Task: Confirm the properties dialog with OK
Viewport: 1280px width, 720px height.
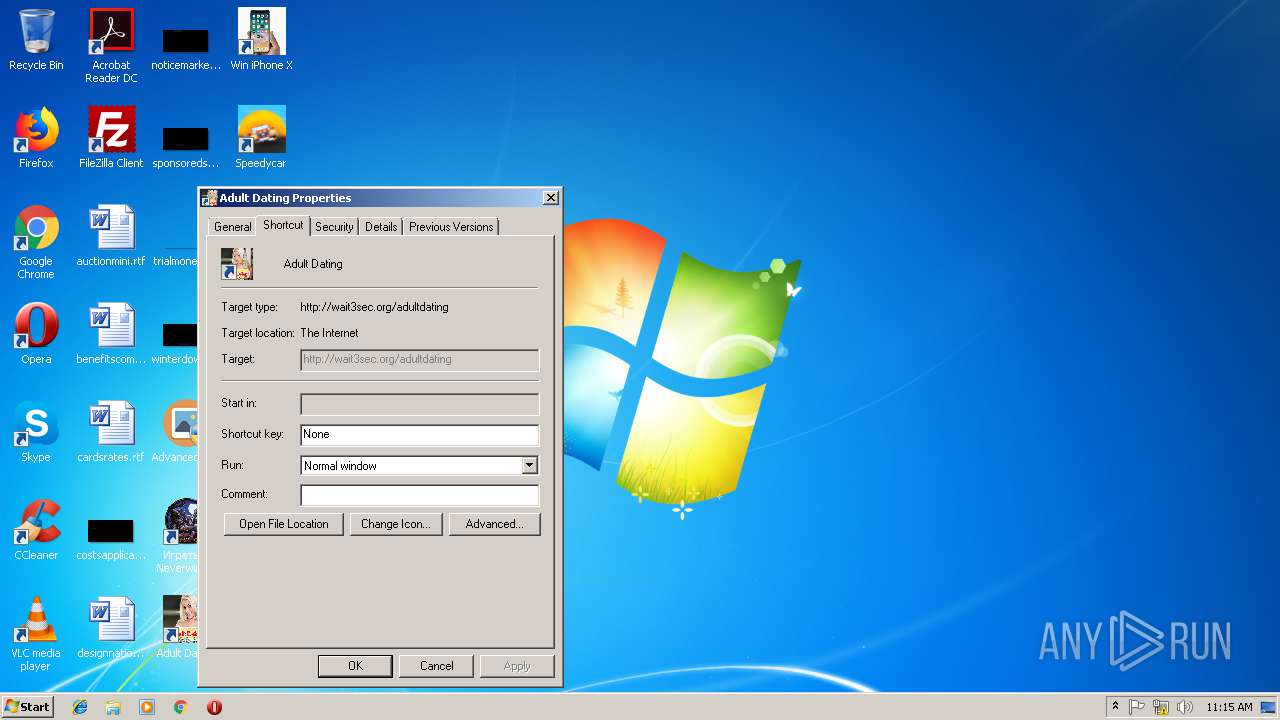Action: point(355,666)
